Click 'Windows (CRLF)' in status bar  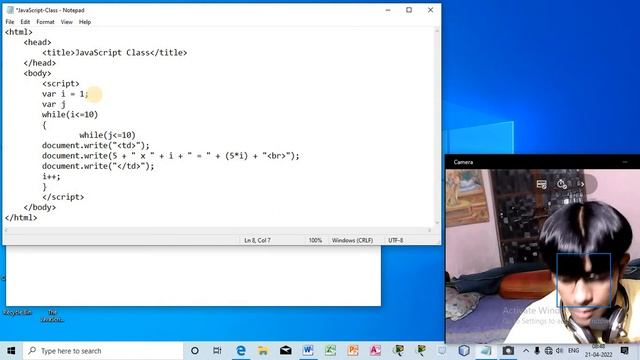coord(352,240)
